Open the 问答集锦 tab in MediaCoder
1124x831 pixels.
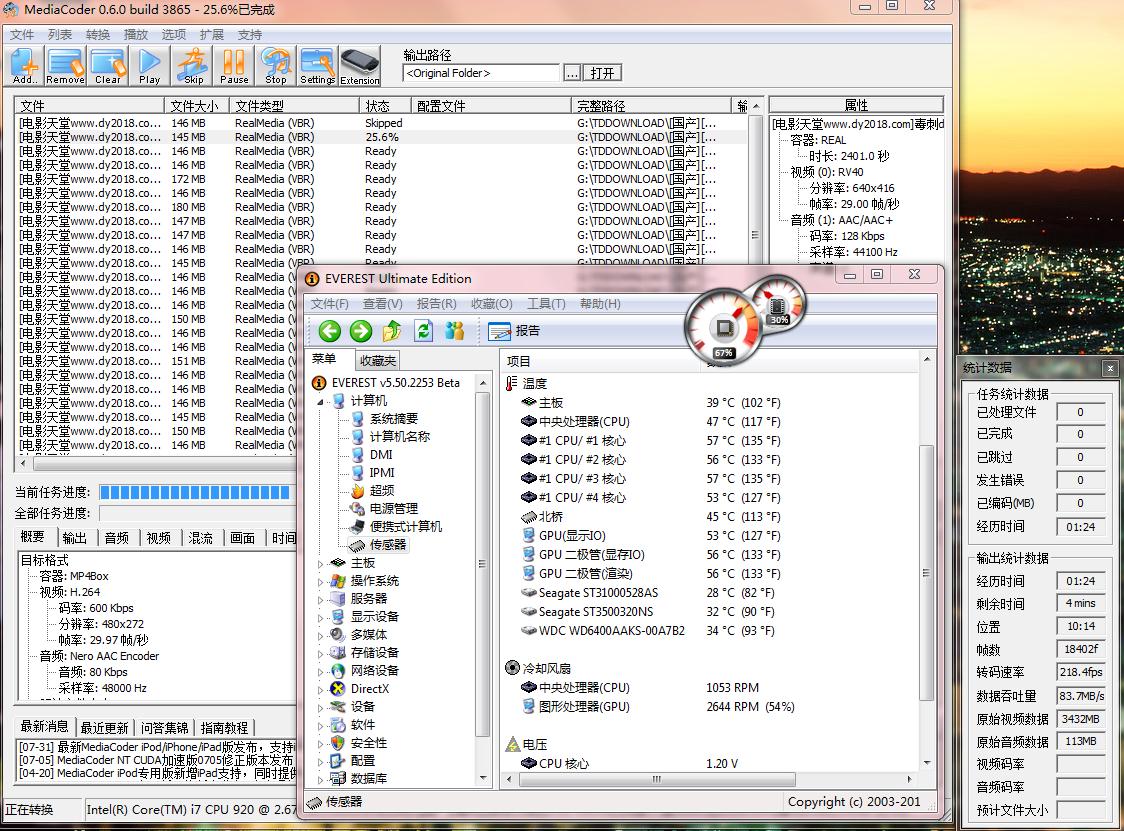point(164,728)
